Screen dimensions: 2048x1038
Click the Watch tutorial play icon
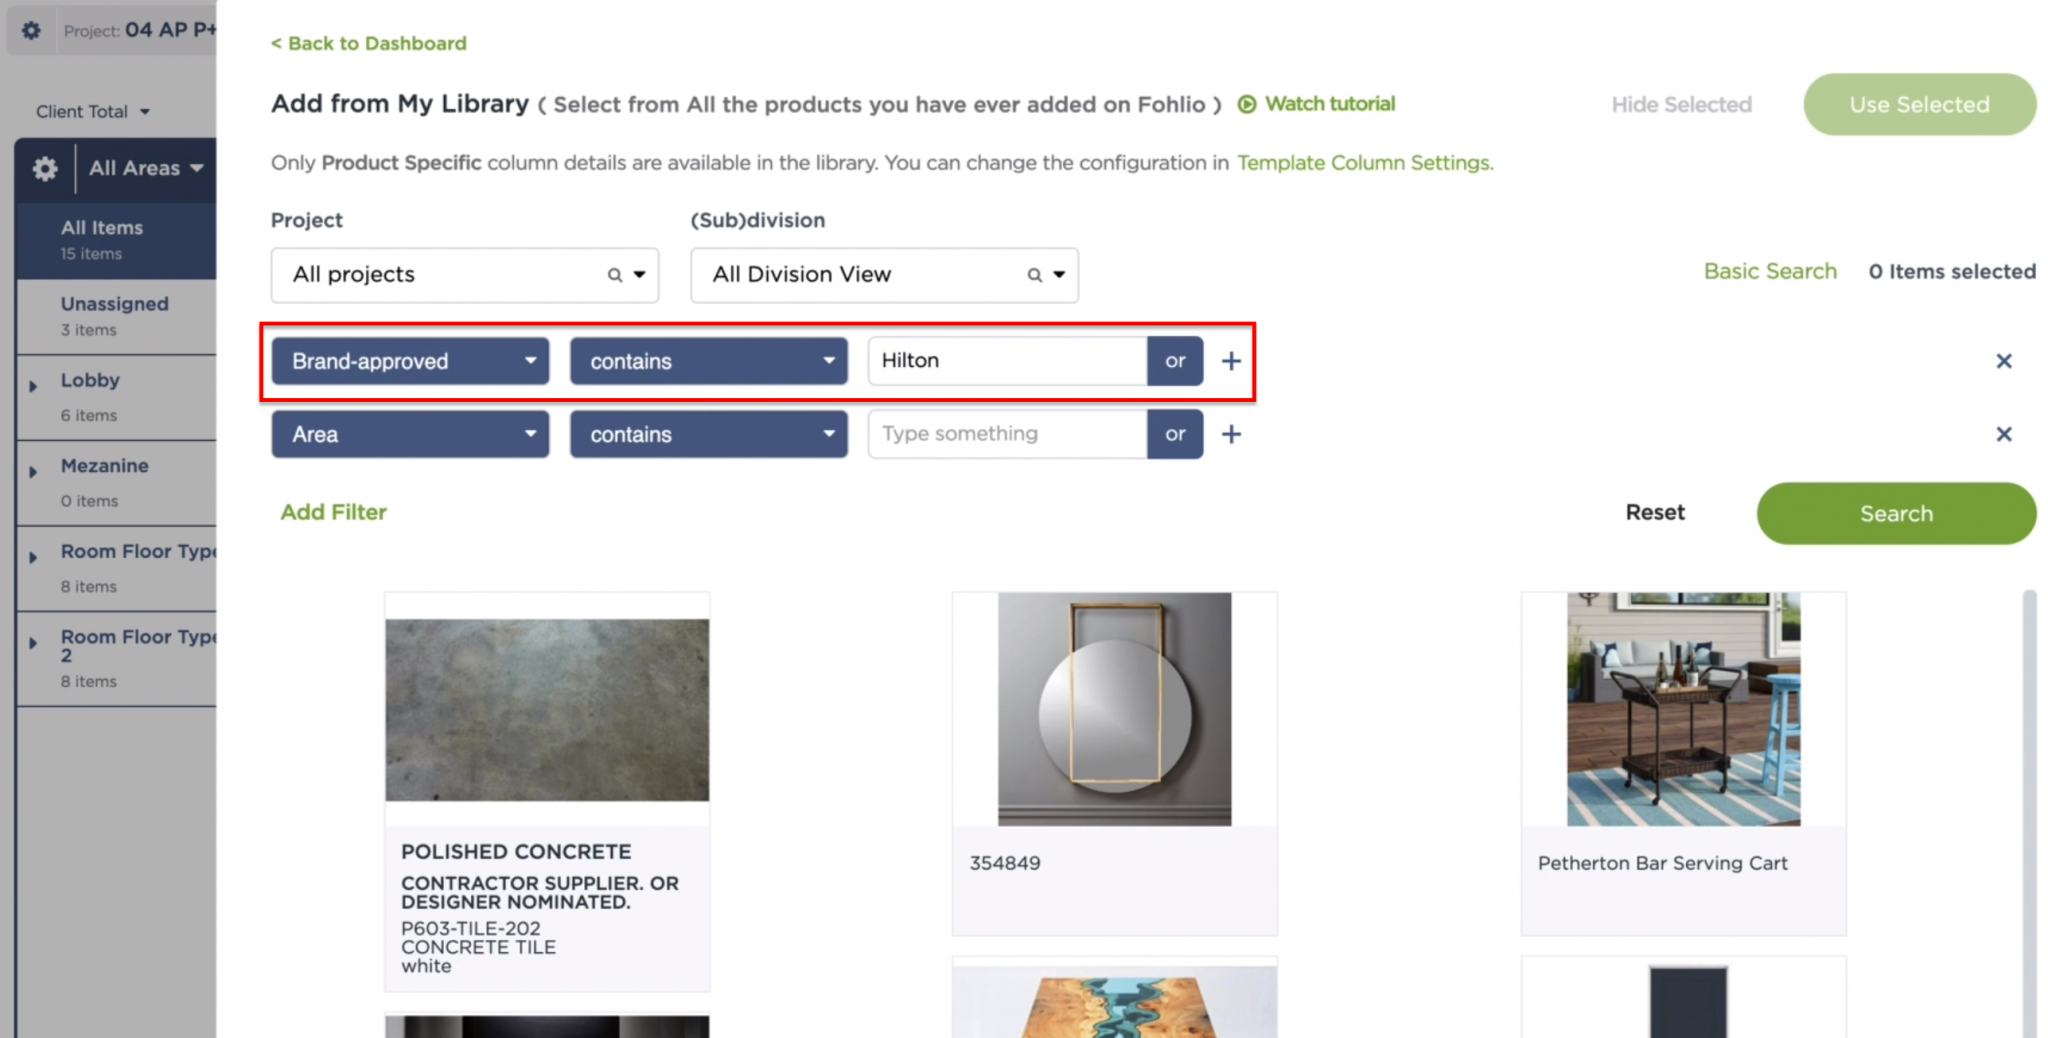click(x=1247, y=104)
